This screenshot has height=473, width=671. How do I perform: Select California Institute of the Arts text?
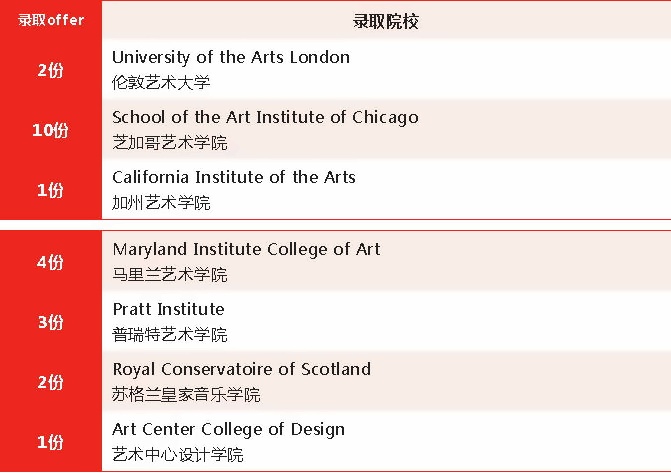click(x=234, y=177)
